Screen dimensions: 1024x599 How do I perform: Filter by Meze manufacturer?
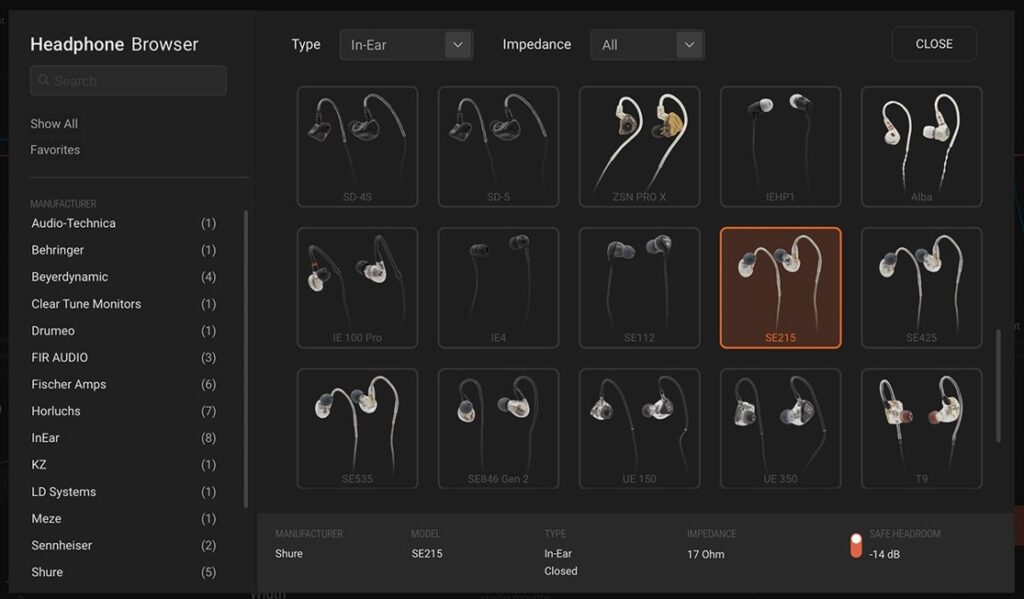click(123, 518)
